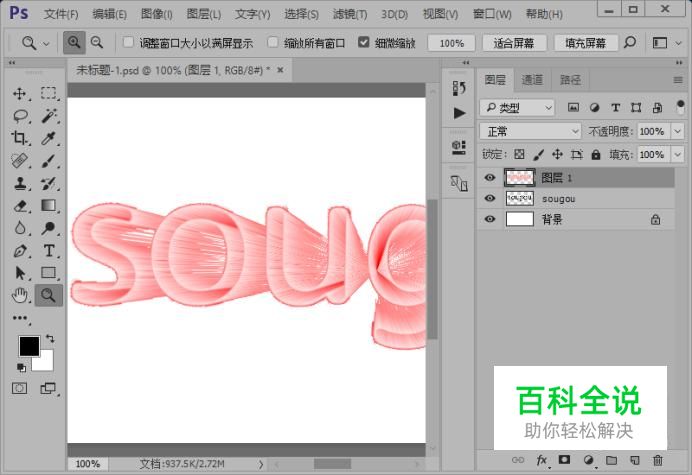
Task: Create a new layer with bottom icon
Action: coord(634,460)
